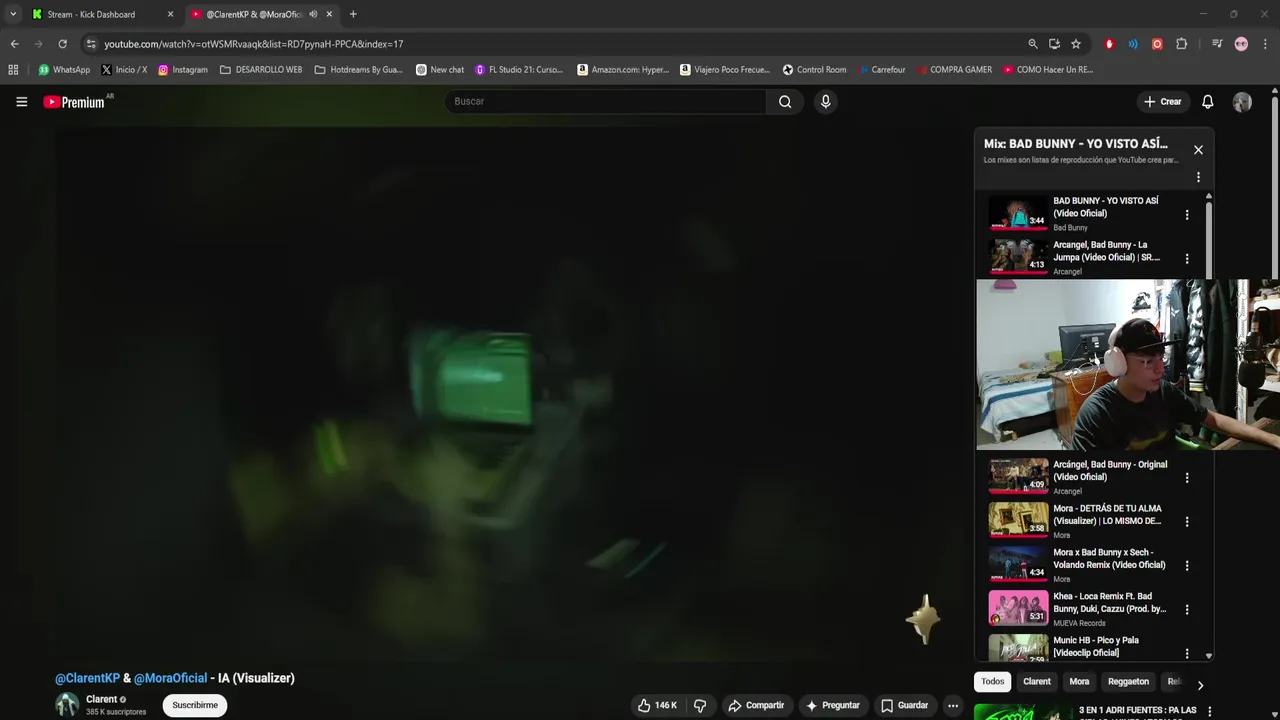Open options for Mora DETRÁS DE TU ALMA
The image size is (1280, 720).
[x=1187, y=521]
